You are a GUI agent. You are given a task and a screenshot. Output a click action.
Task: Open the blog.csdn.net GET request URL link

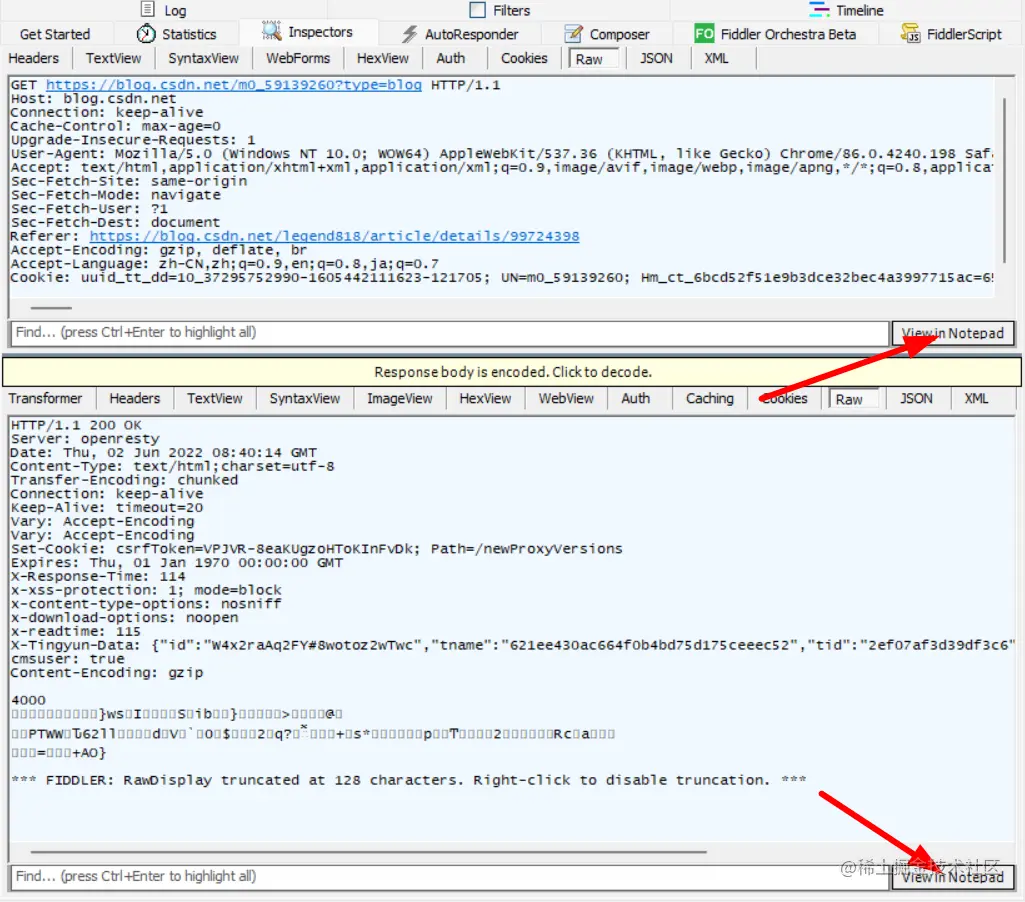(x=233, y=85)
